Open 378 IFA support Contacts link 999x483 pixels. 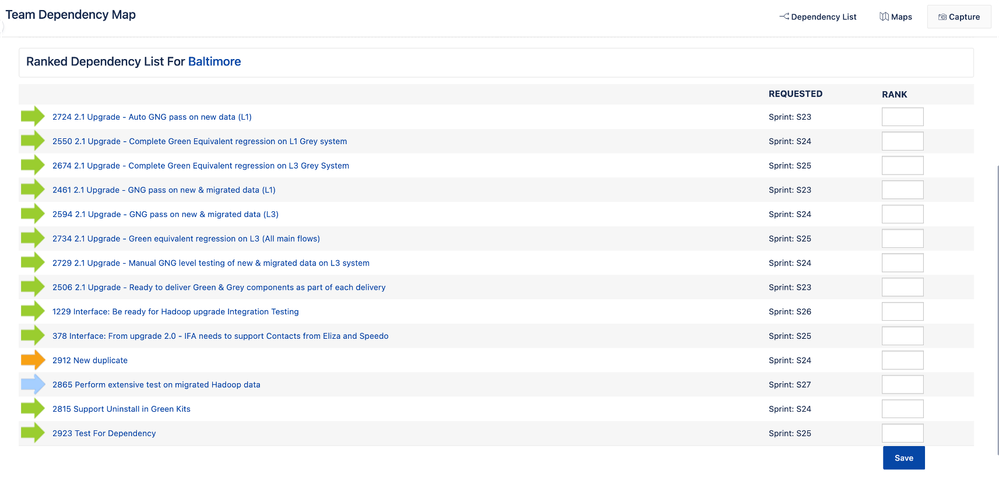click(x=220, y=336)
